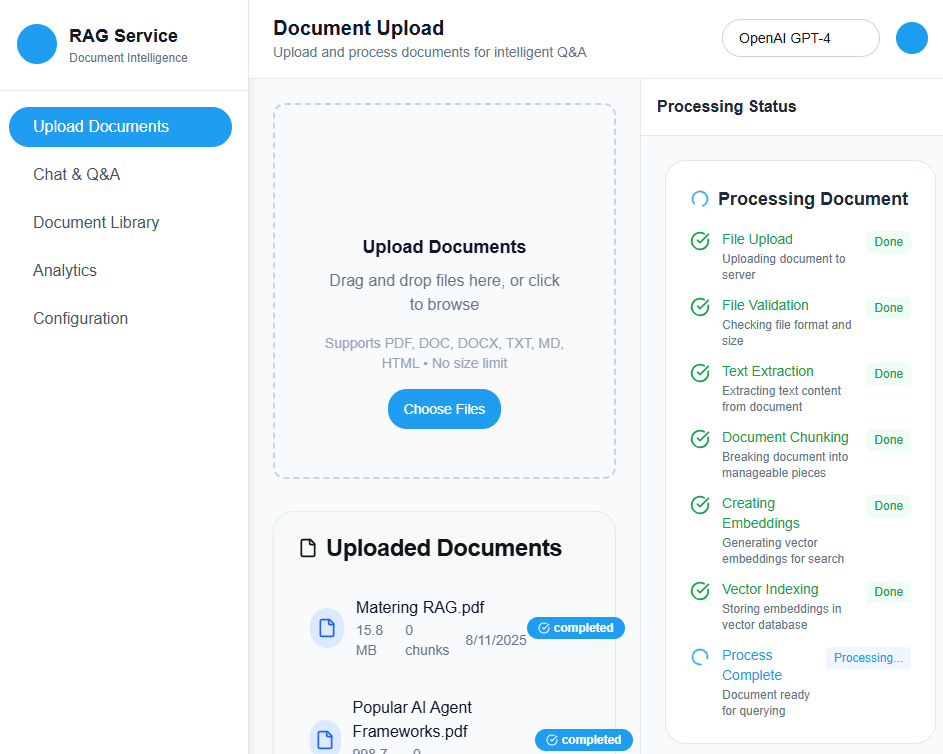Click the Supports PDF, DOC, DOCX formats note

(444, 353)
